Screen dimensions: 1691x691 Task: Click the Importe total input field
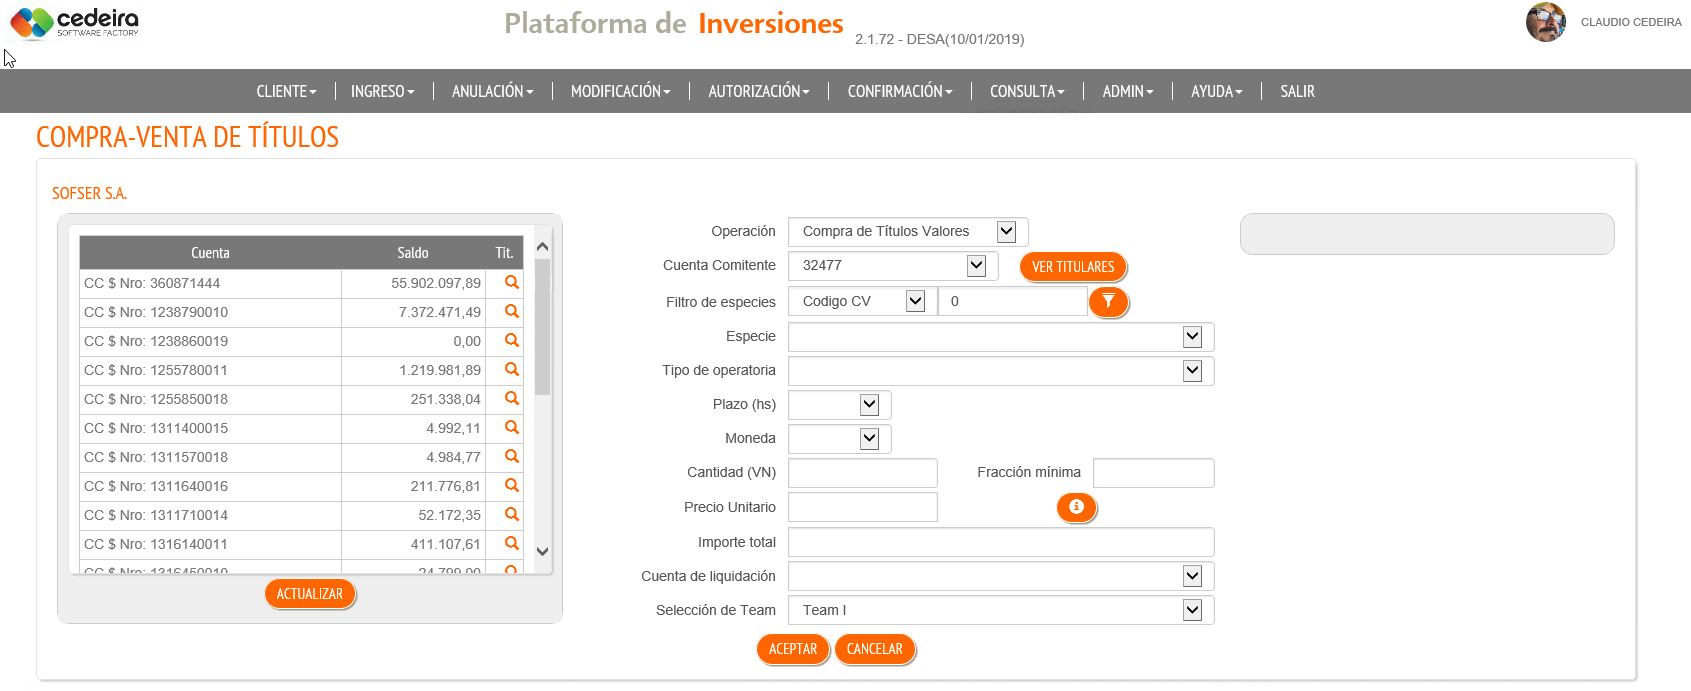(1001, 542)
